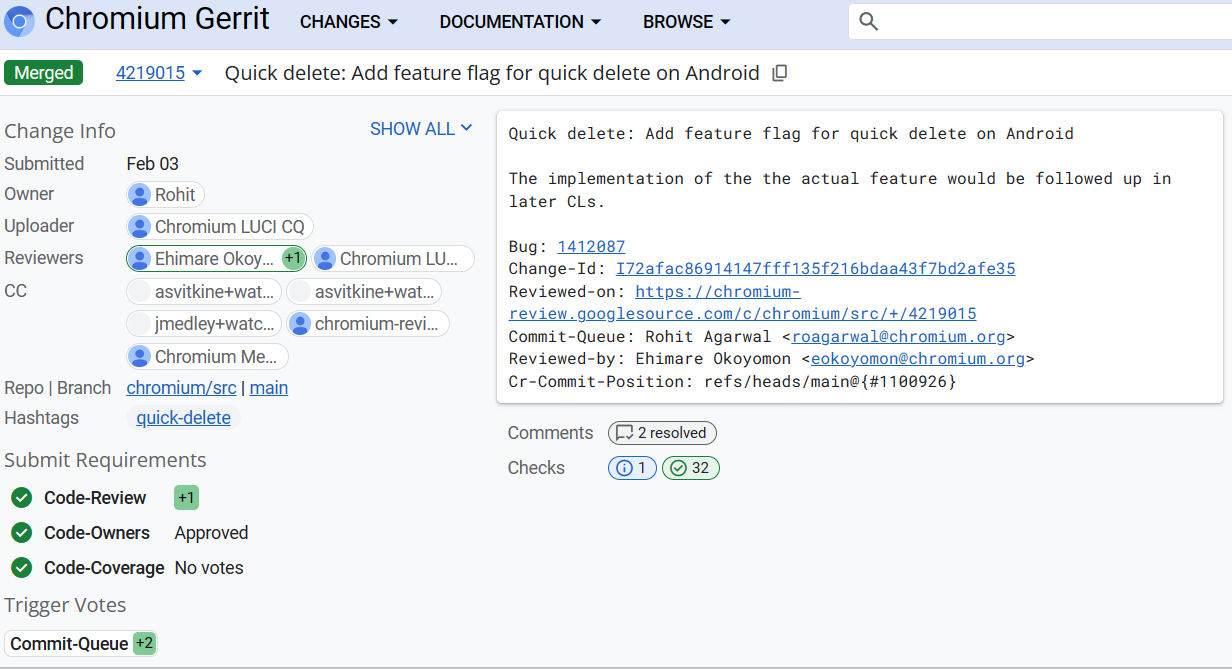Click the Chromium Gerrit logo icon
The height and width of the screenshot is (669, 1232).
point(20,21)
